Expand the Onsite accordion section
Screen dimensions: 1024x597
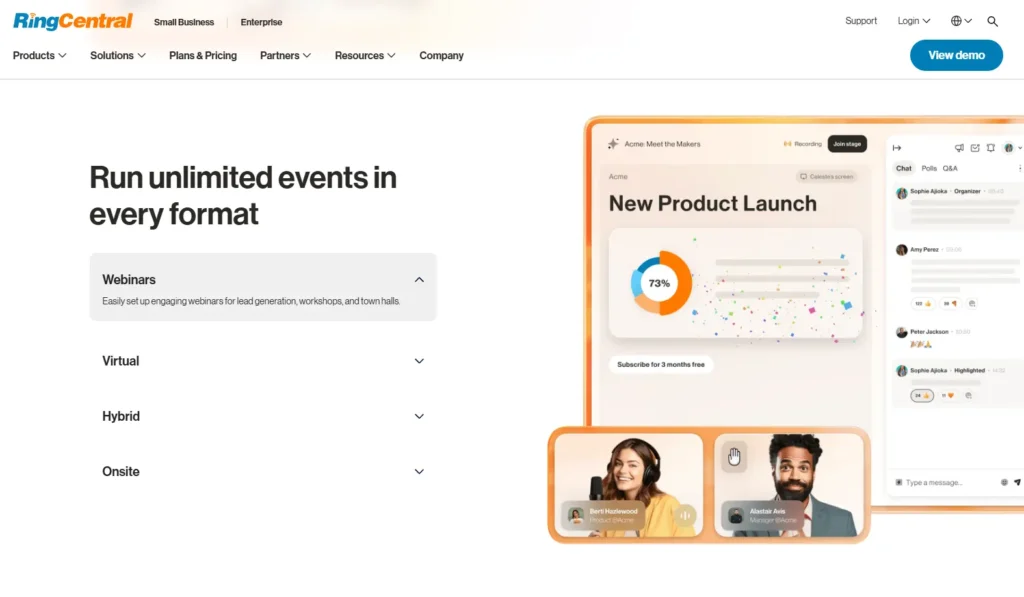[263, 472]
